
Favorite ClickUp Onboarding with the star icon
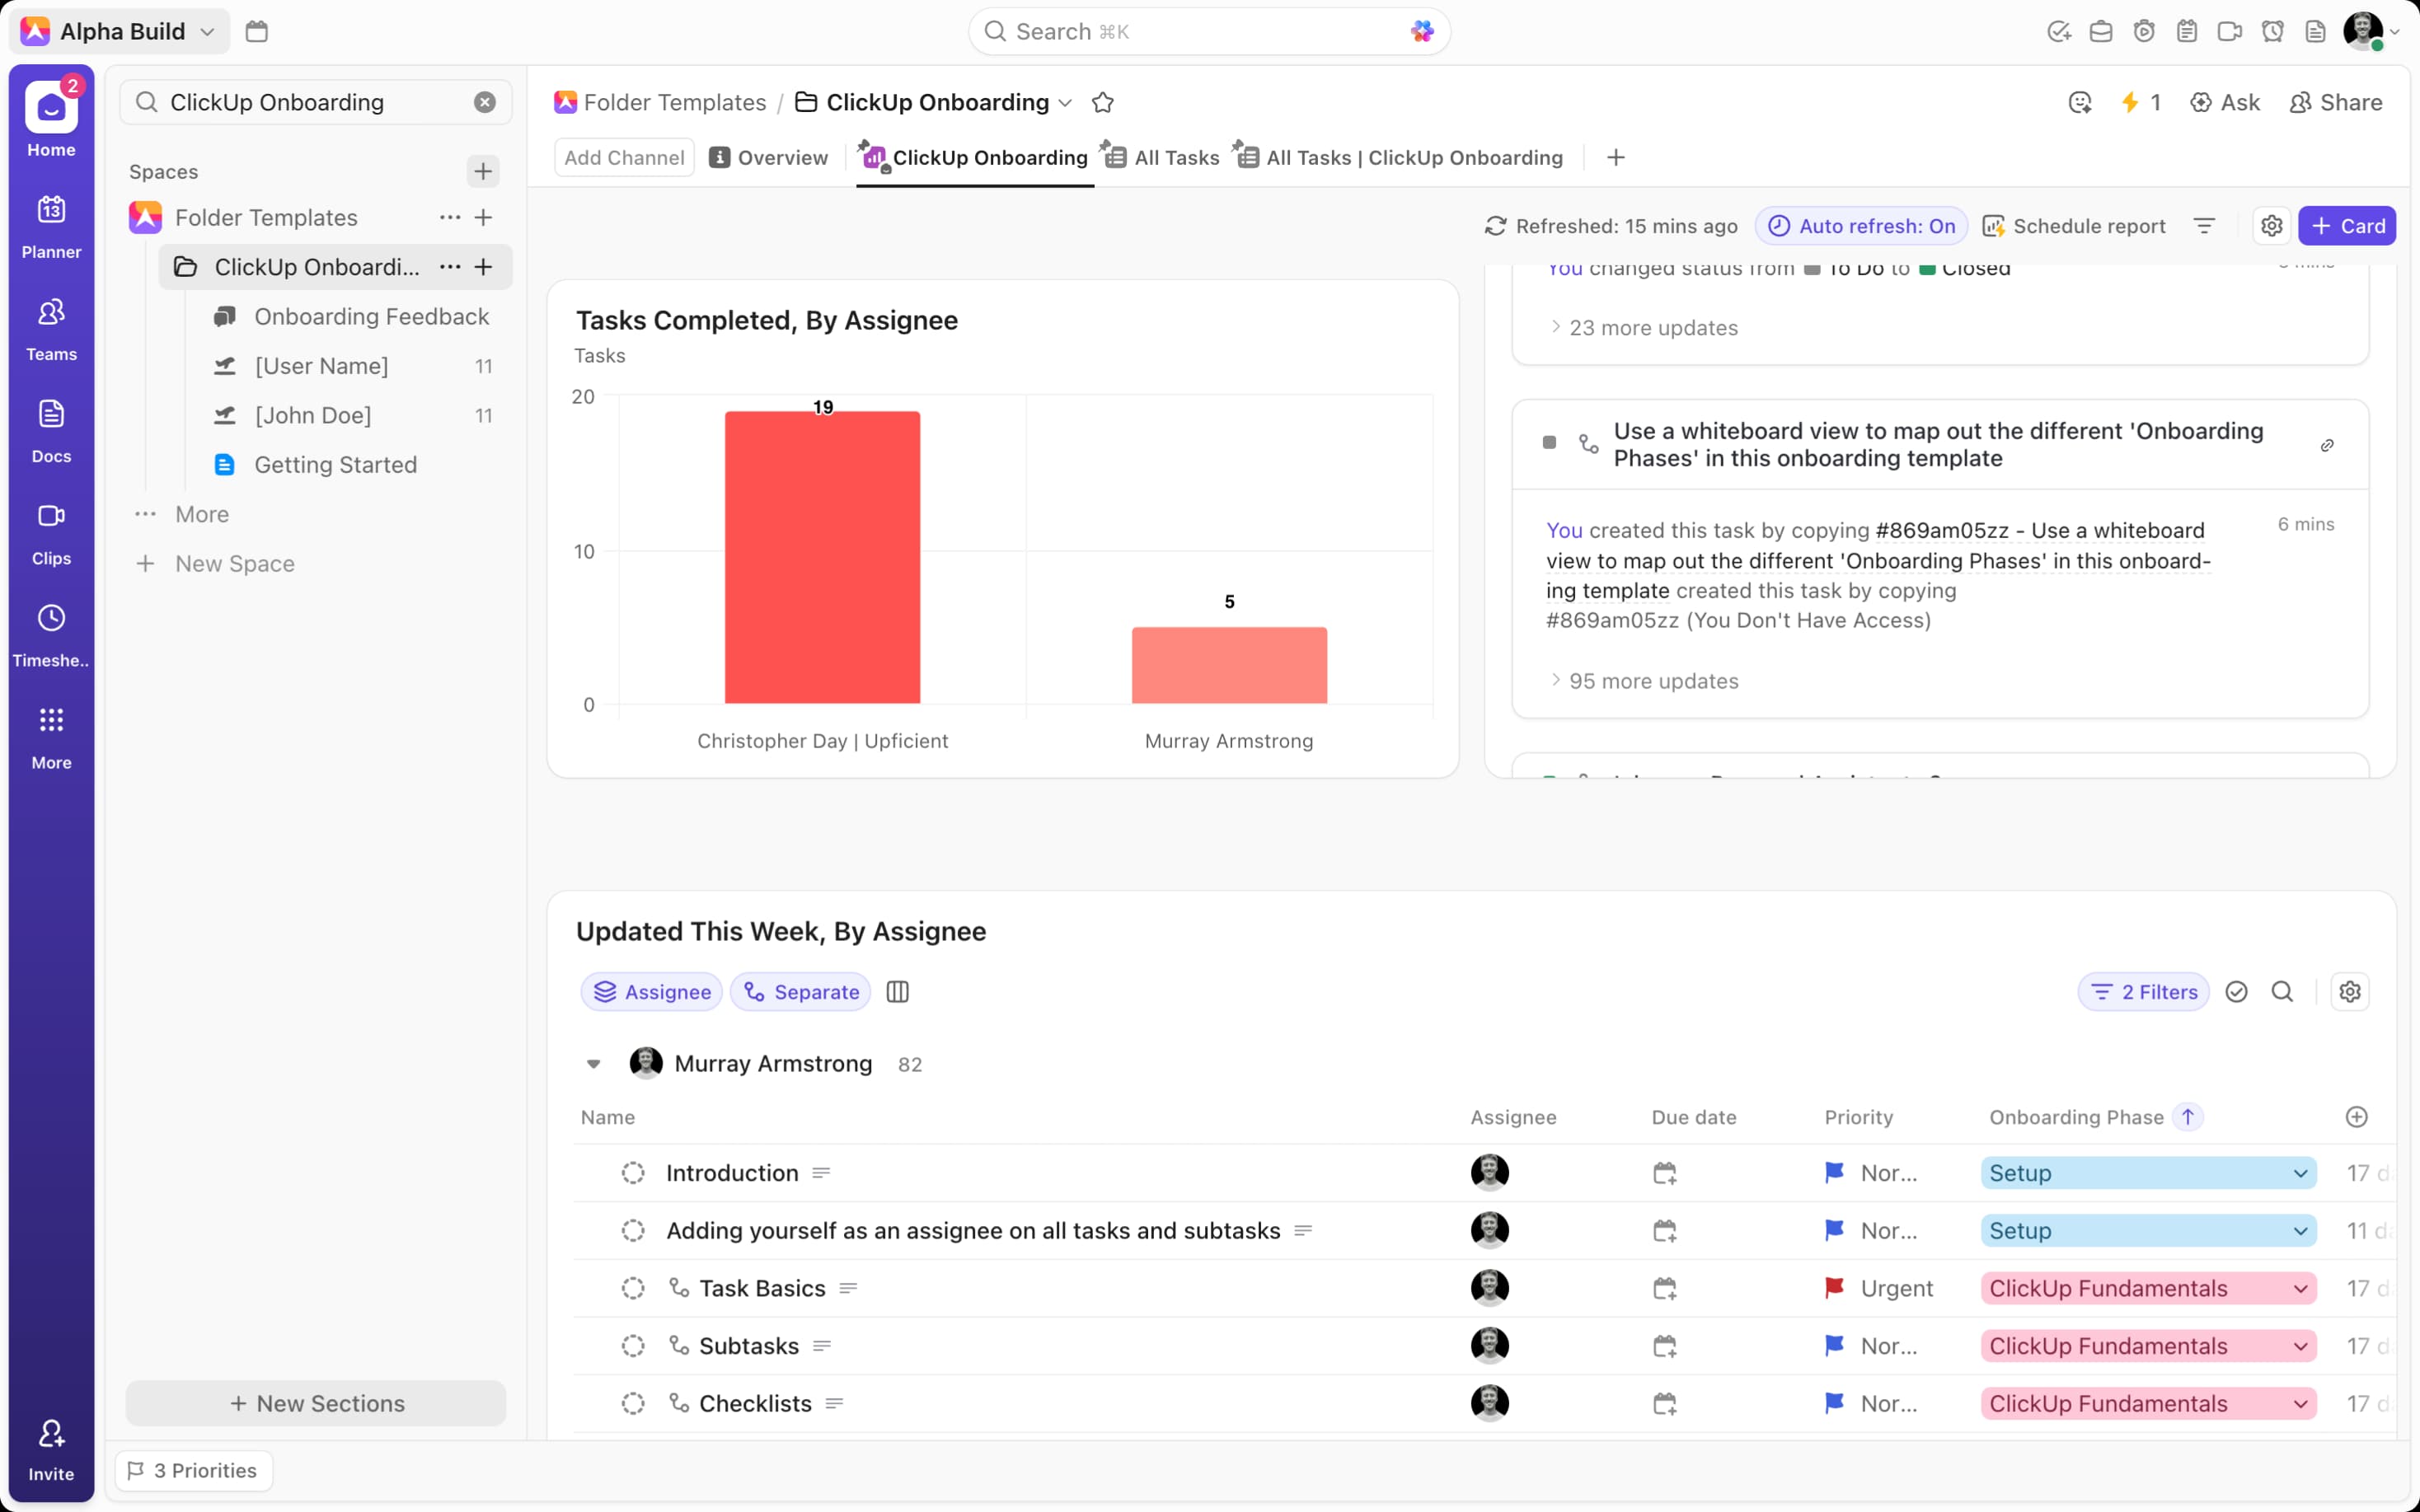tap(1102, 102)
